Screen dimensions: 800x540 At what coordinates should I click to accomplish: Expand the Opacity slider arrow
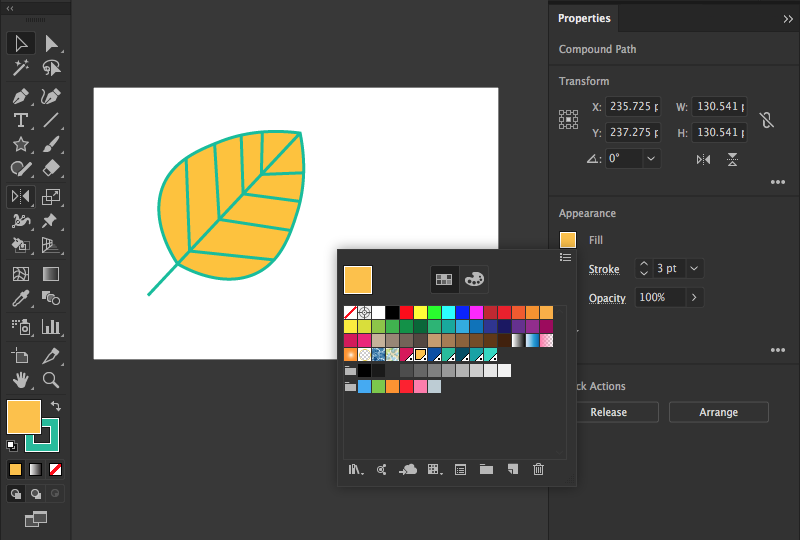(695, 297)
